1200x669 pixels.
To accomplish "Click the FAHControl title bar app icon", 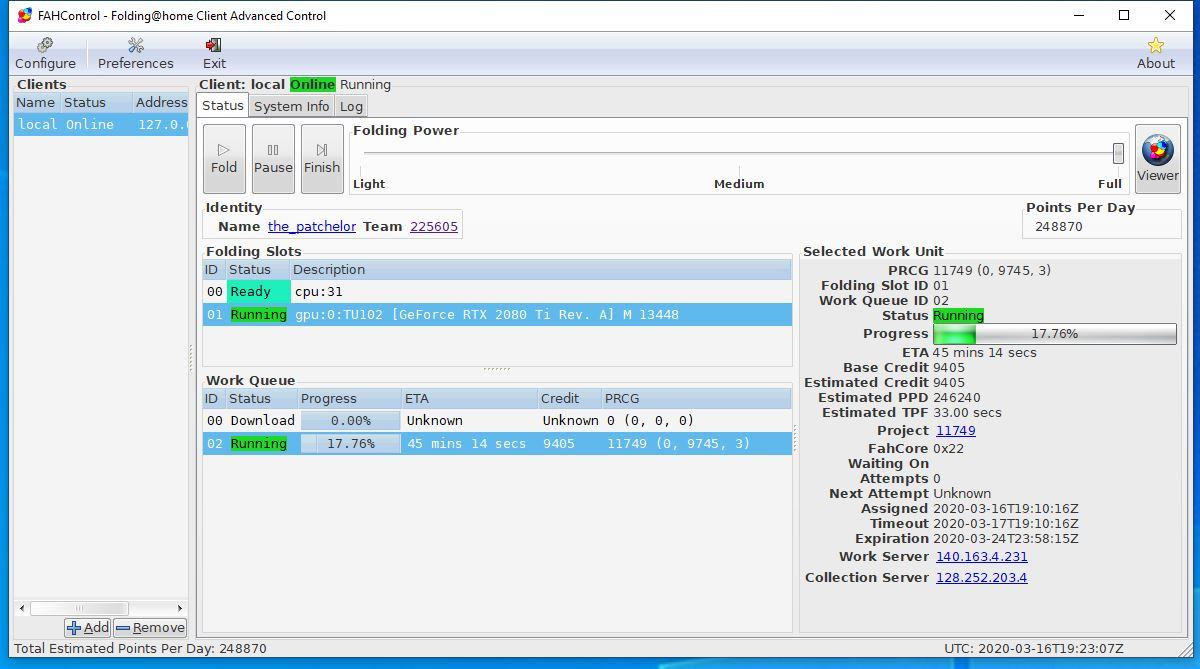I will (24, 15).
